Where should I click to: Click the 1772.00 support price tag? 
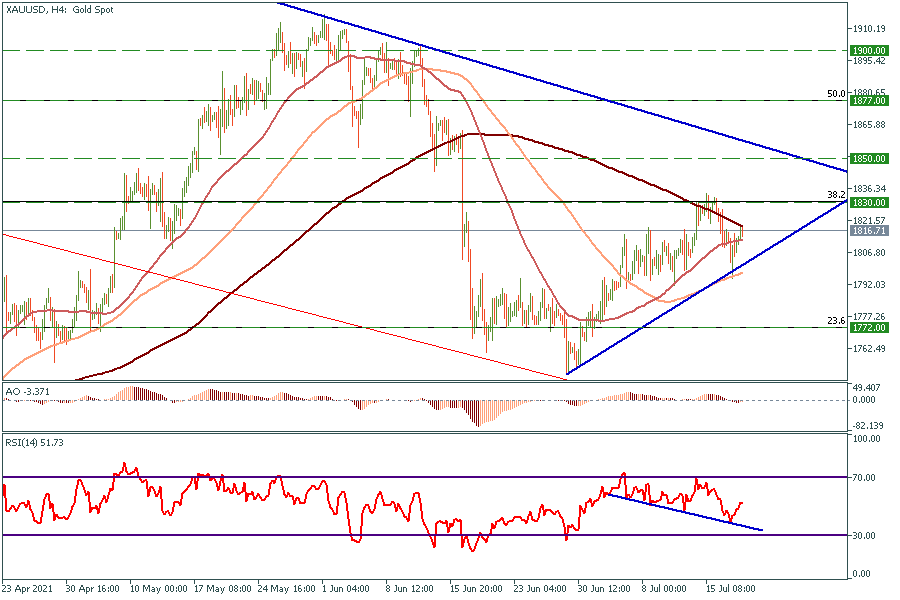[866, 328]
